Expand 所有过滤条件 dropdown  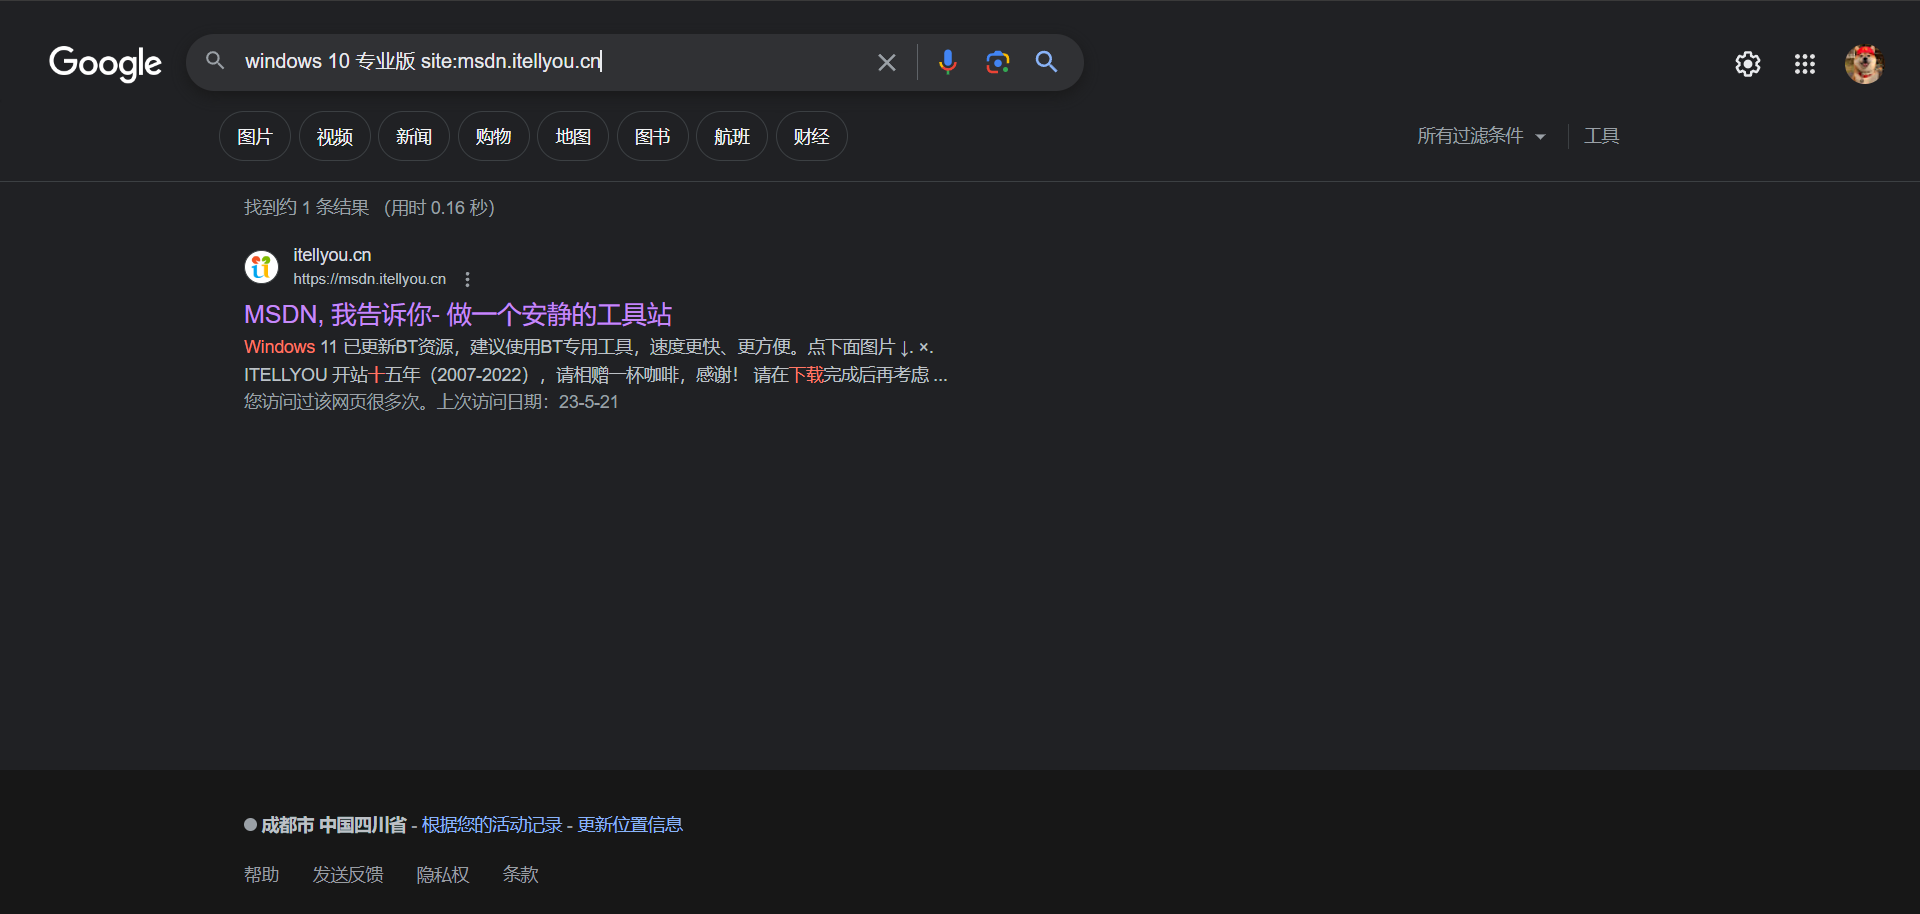coord(1481,136)
